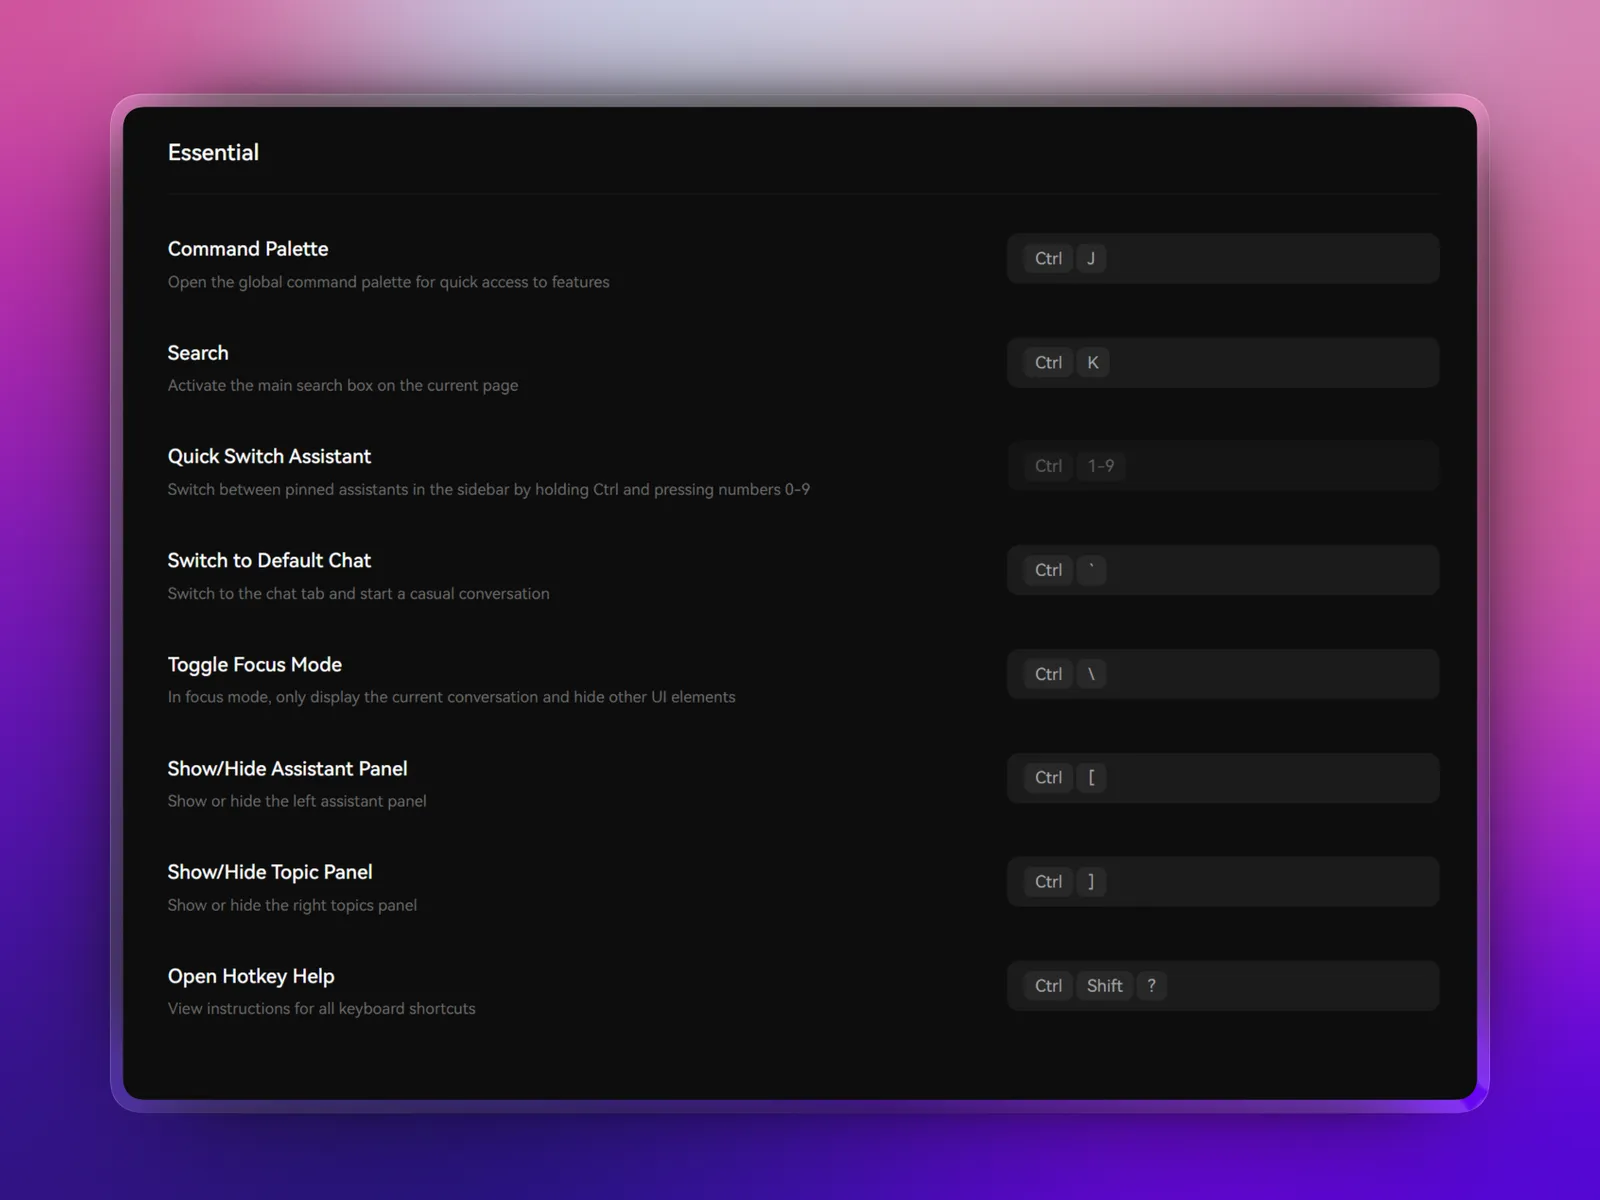Click the K key badge
The width and height of the screenshot is (1600, 1200).
(1092, 363)
